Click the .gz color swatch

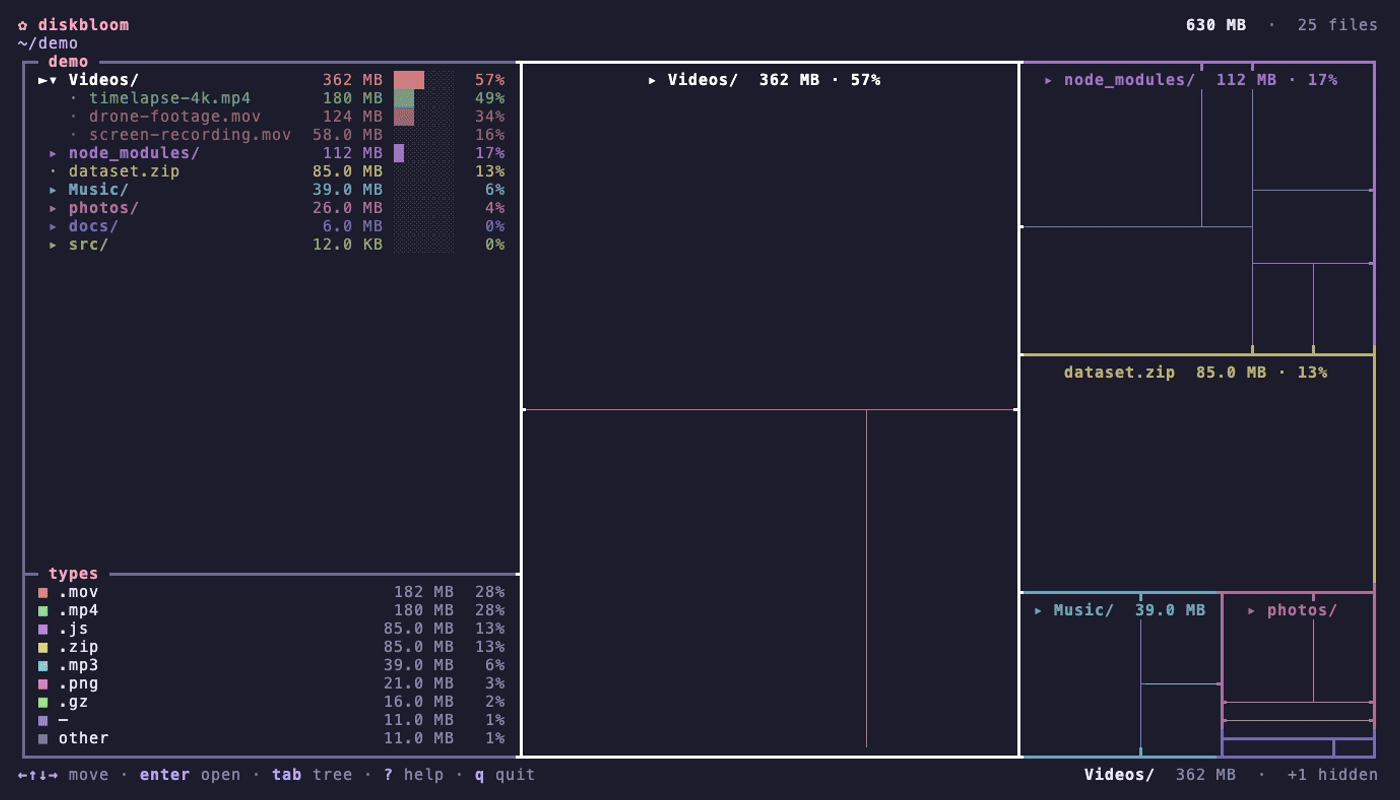pyautogui.click(x=43, y=702)
